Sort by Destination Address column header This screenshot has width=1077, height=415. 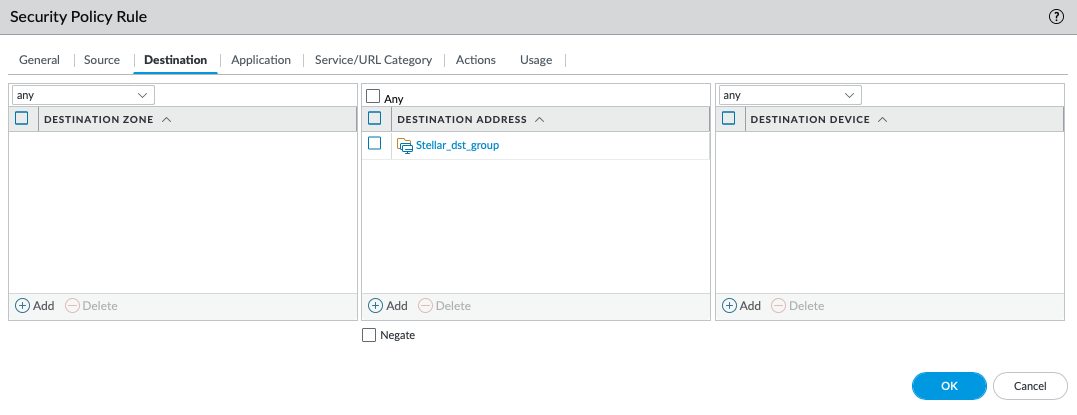[x=462, y=120]
